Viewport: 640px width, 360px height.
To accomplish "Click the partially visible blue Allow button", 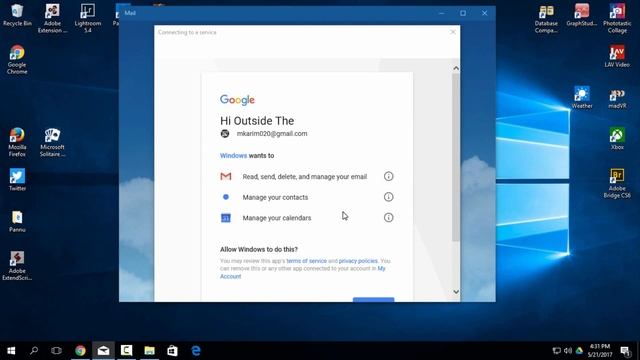I will [x=373, y=300].
